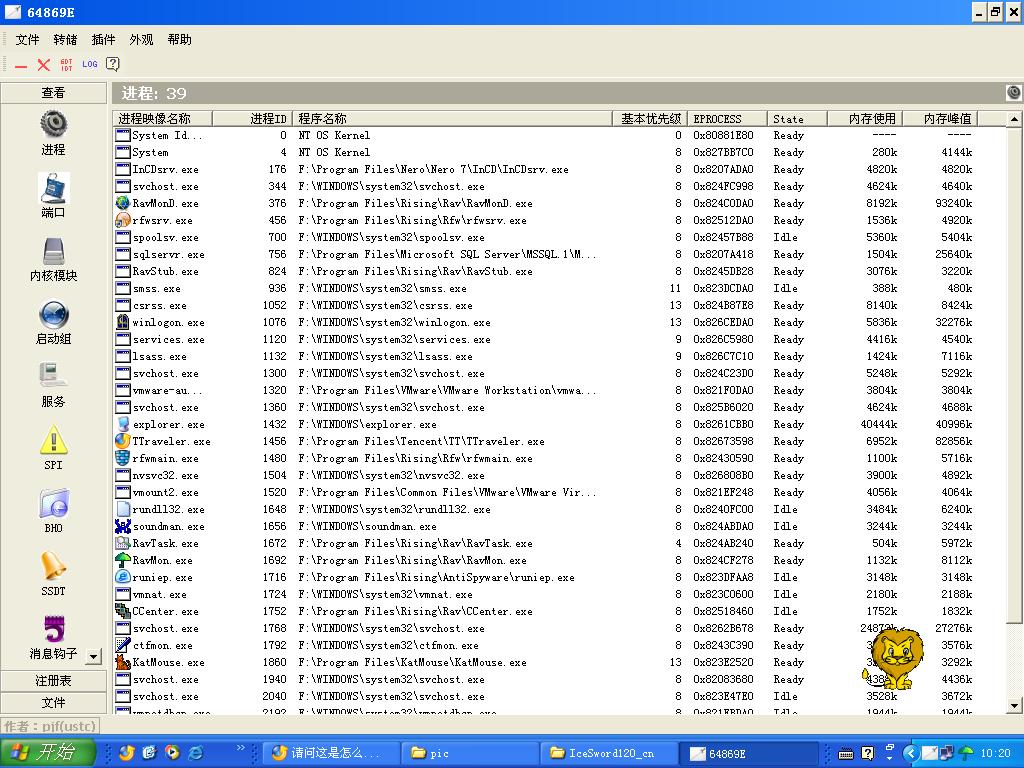
Task: Select the lsass.exe process row
Action: (559, 356)
